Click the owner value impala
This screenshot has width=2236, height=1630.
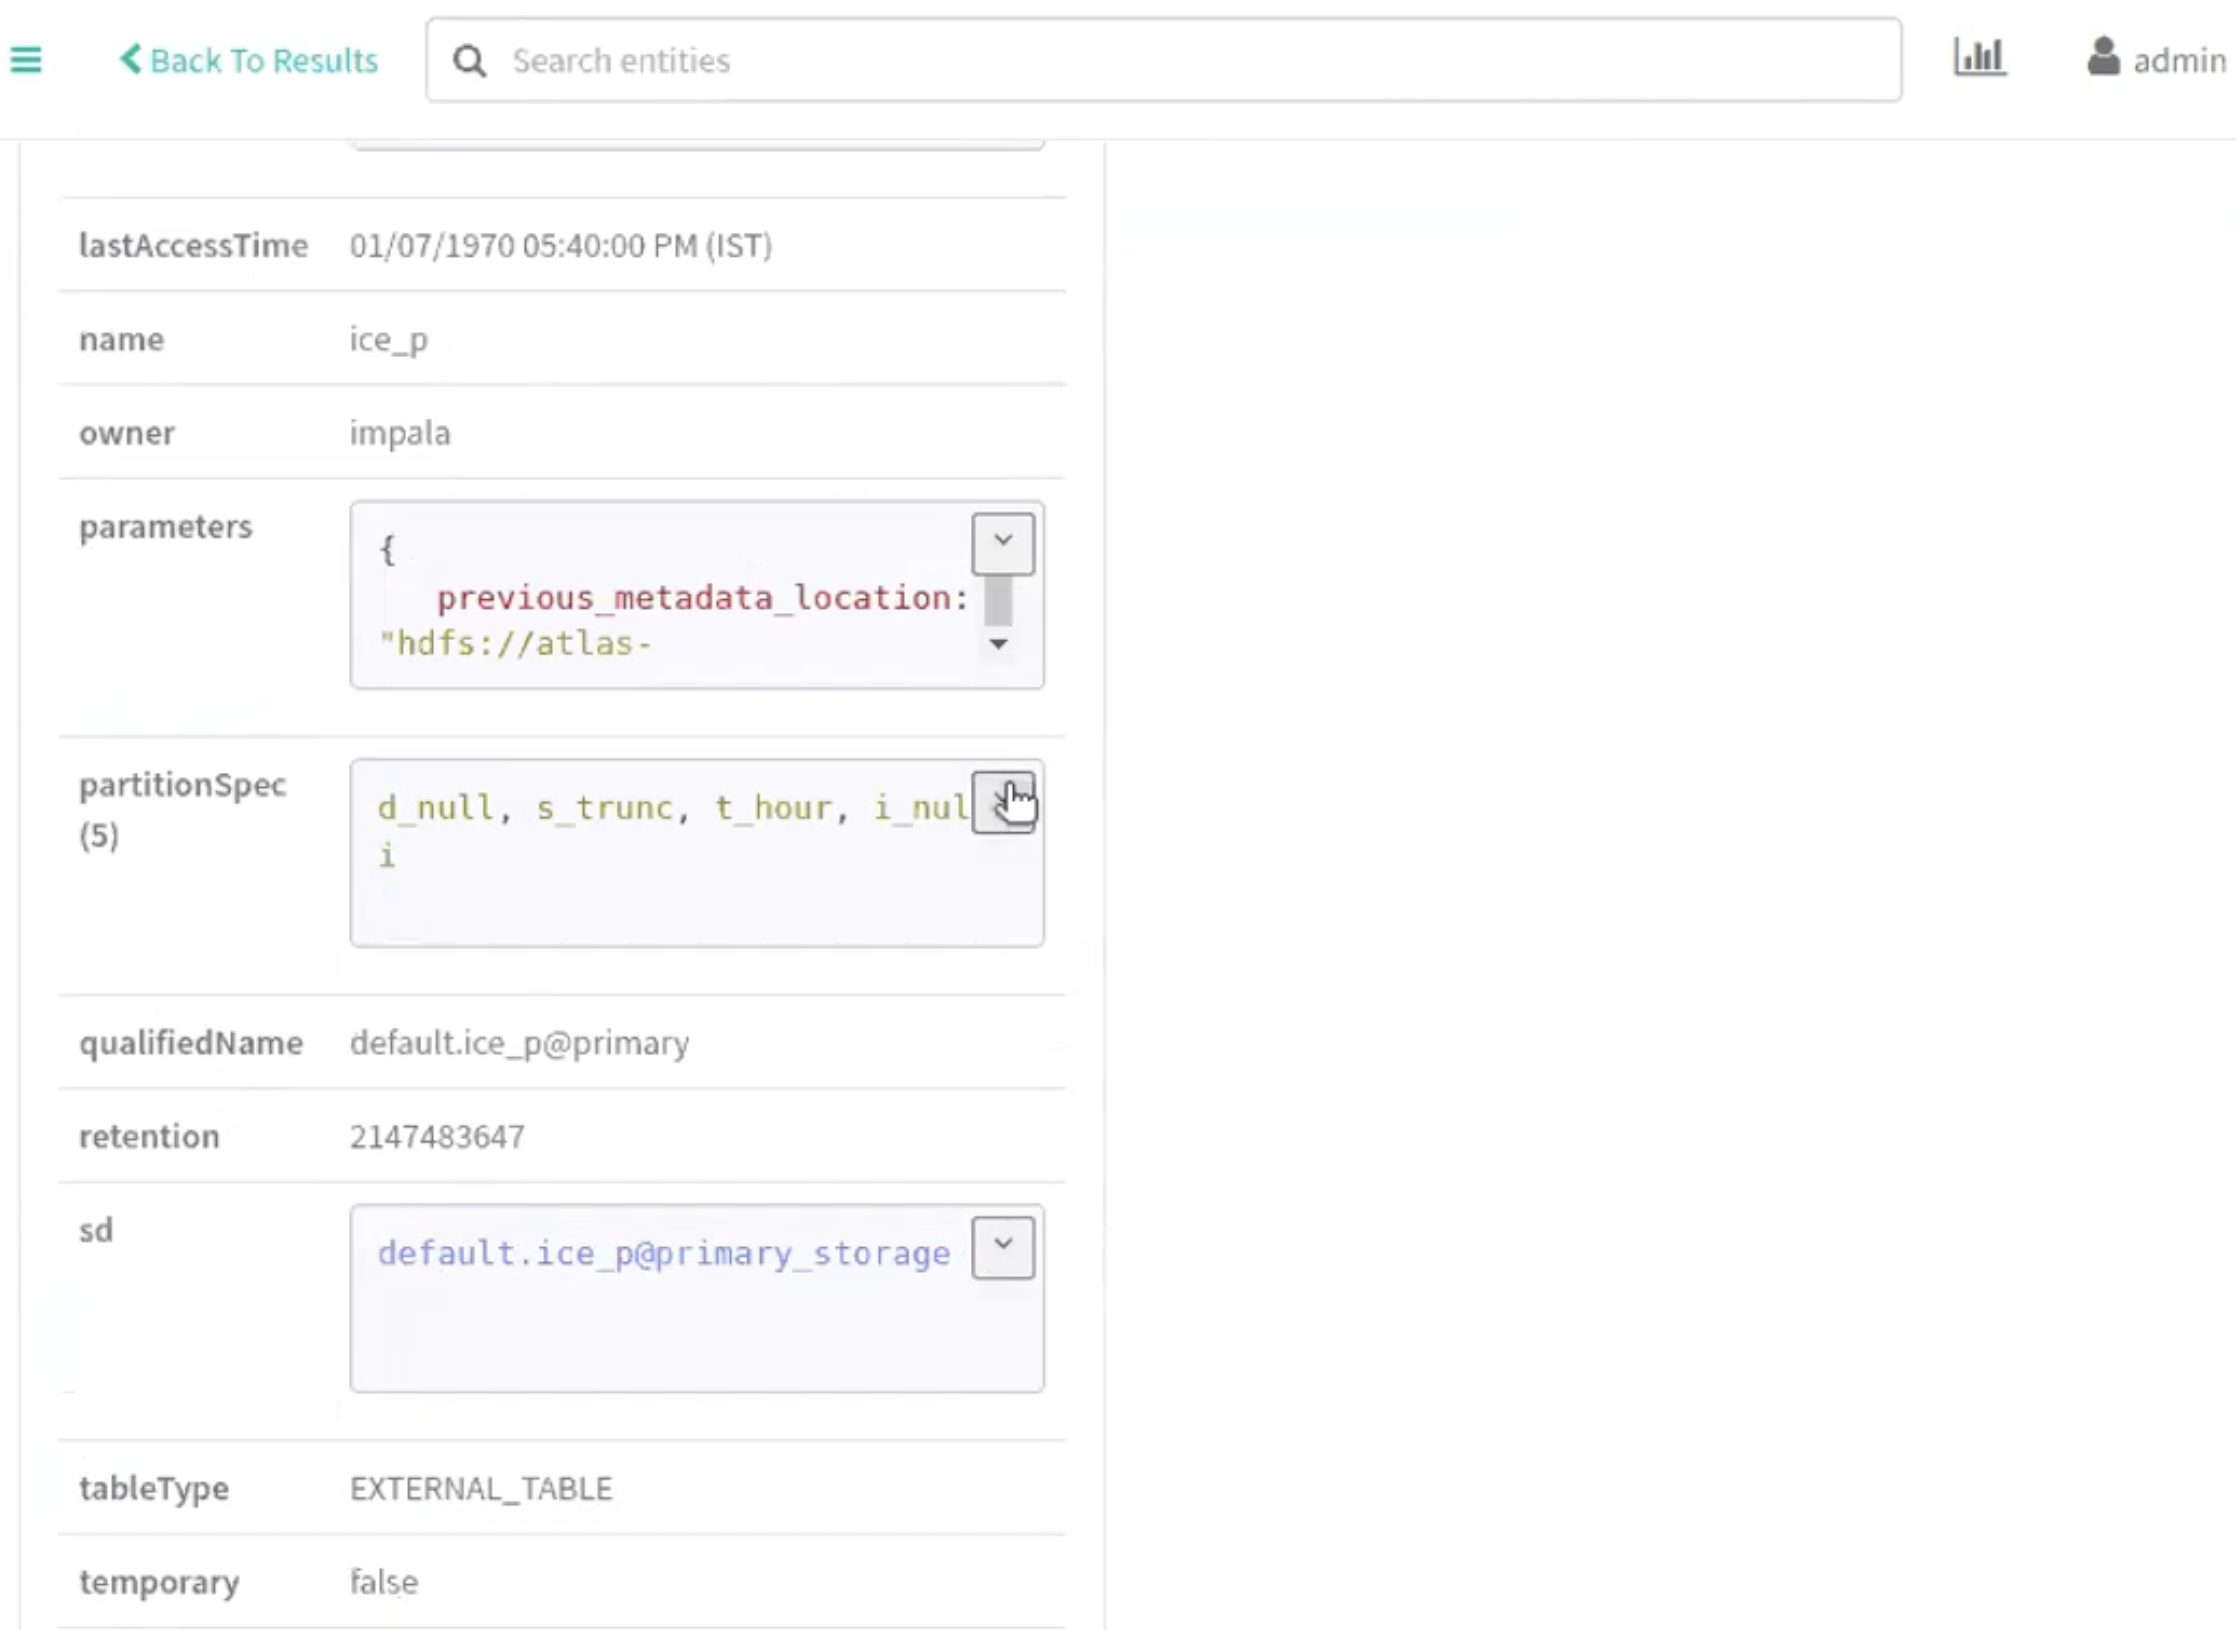[400, 433]
